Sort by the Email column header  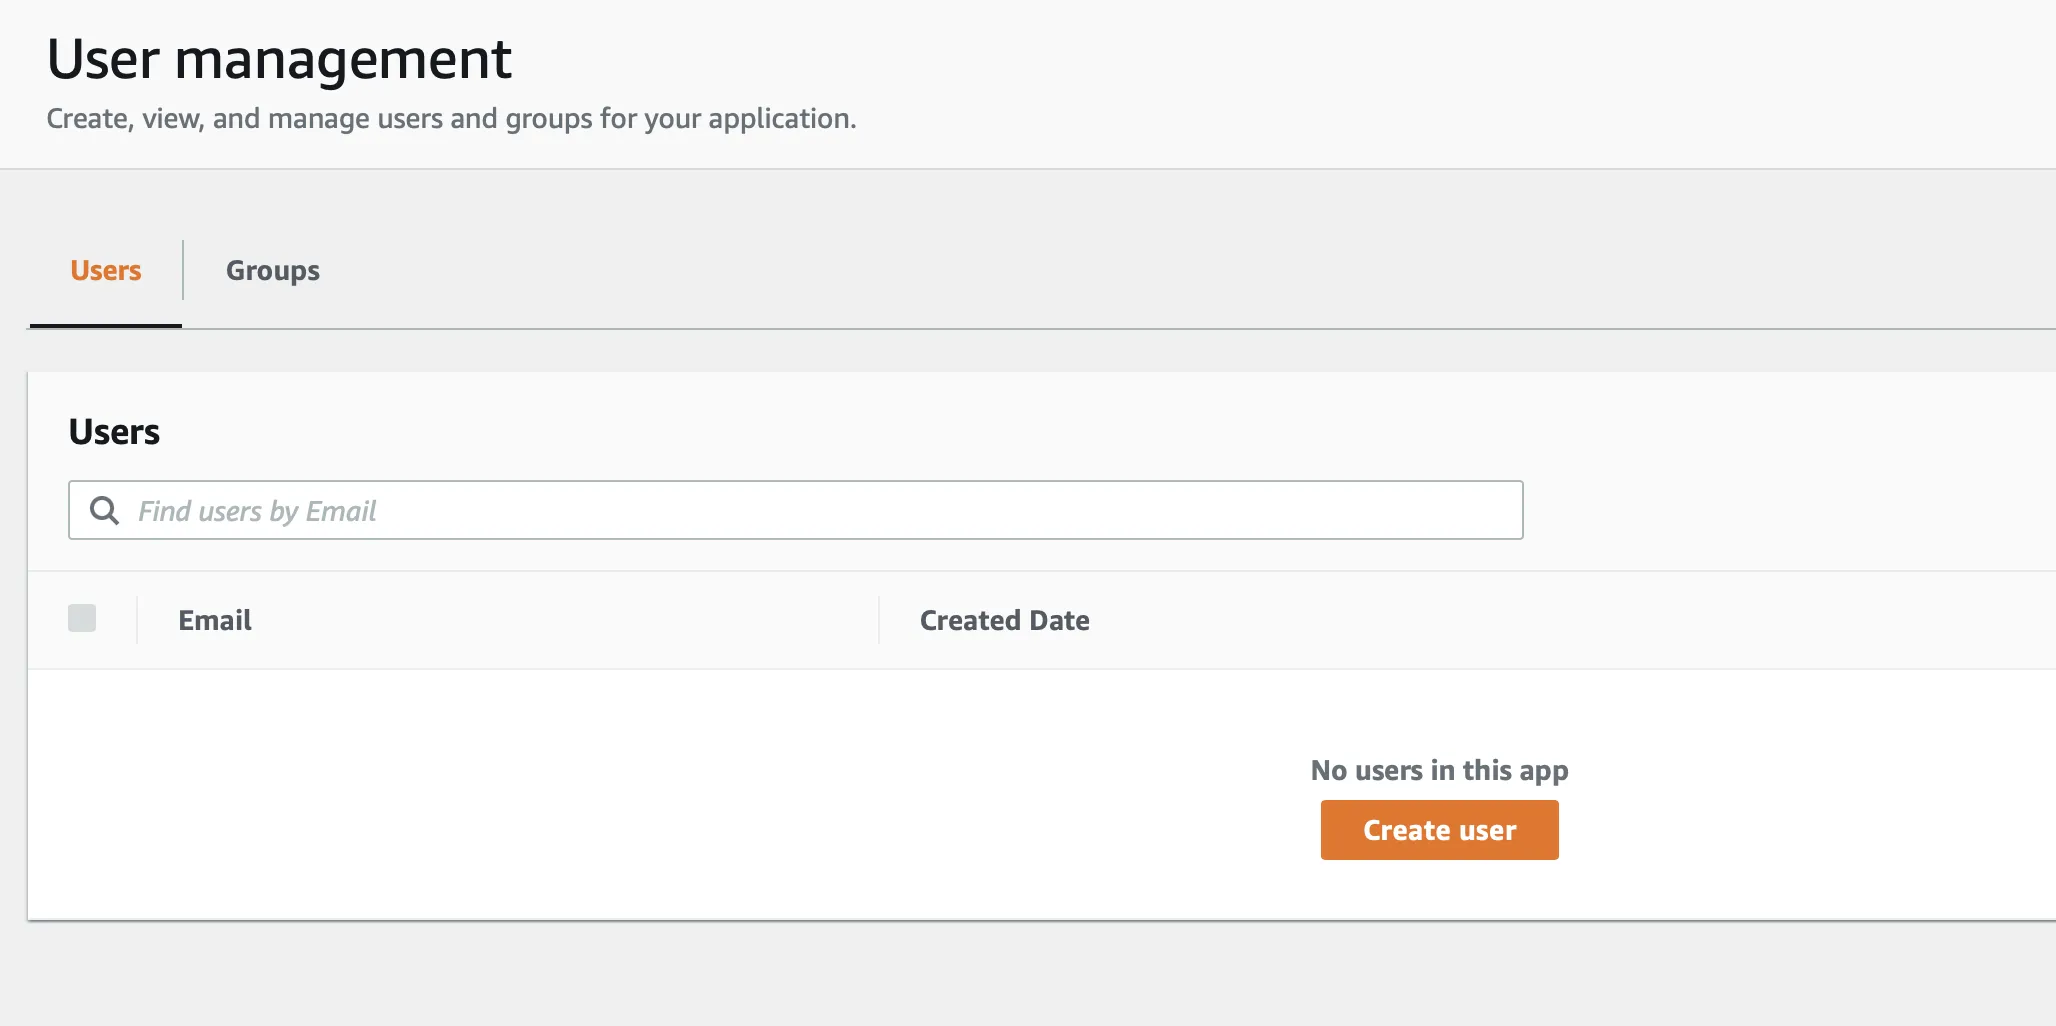pyautogui.click(x=215, y=621)
